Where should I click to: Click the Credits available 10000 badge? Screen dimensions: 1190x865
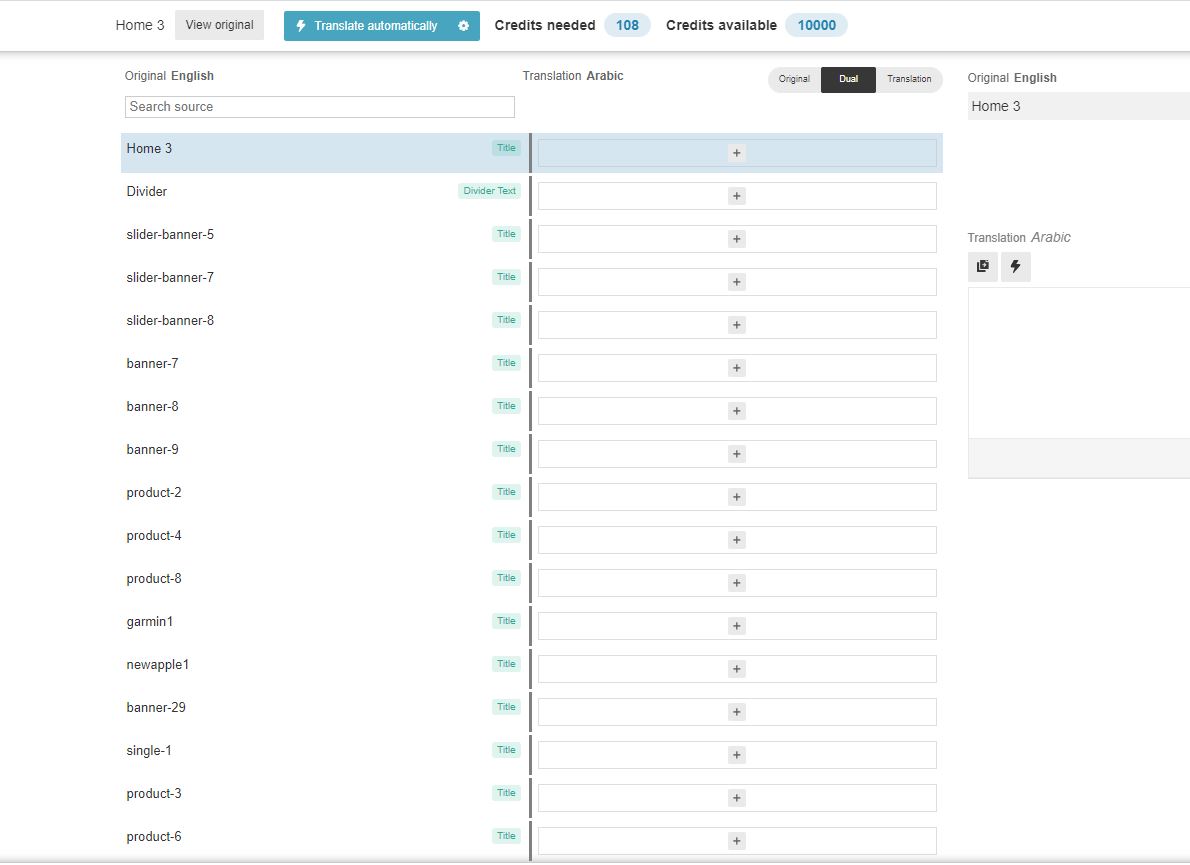(816, 26)
